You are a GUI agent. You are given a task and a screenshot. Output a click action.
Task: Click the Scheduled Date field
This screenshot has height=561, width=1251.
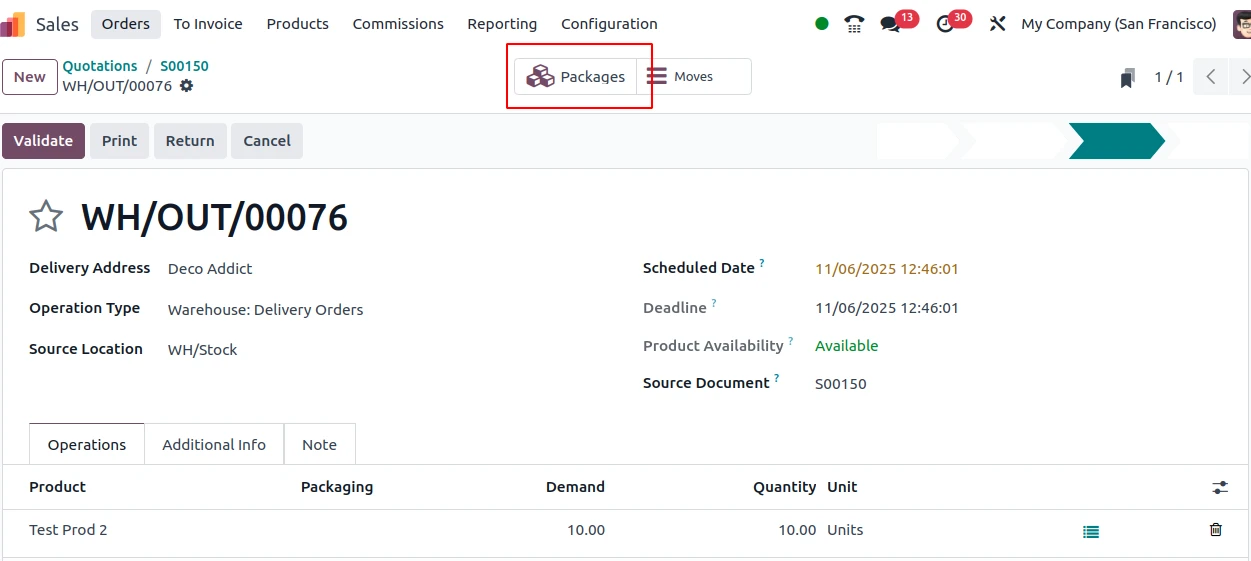pyautogui.click(x=886, y=269)
